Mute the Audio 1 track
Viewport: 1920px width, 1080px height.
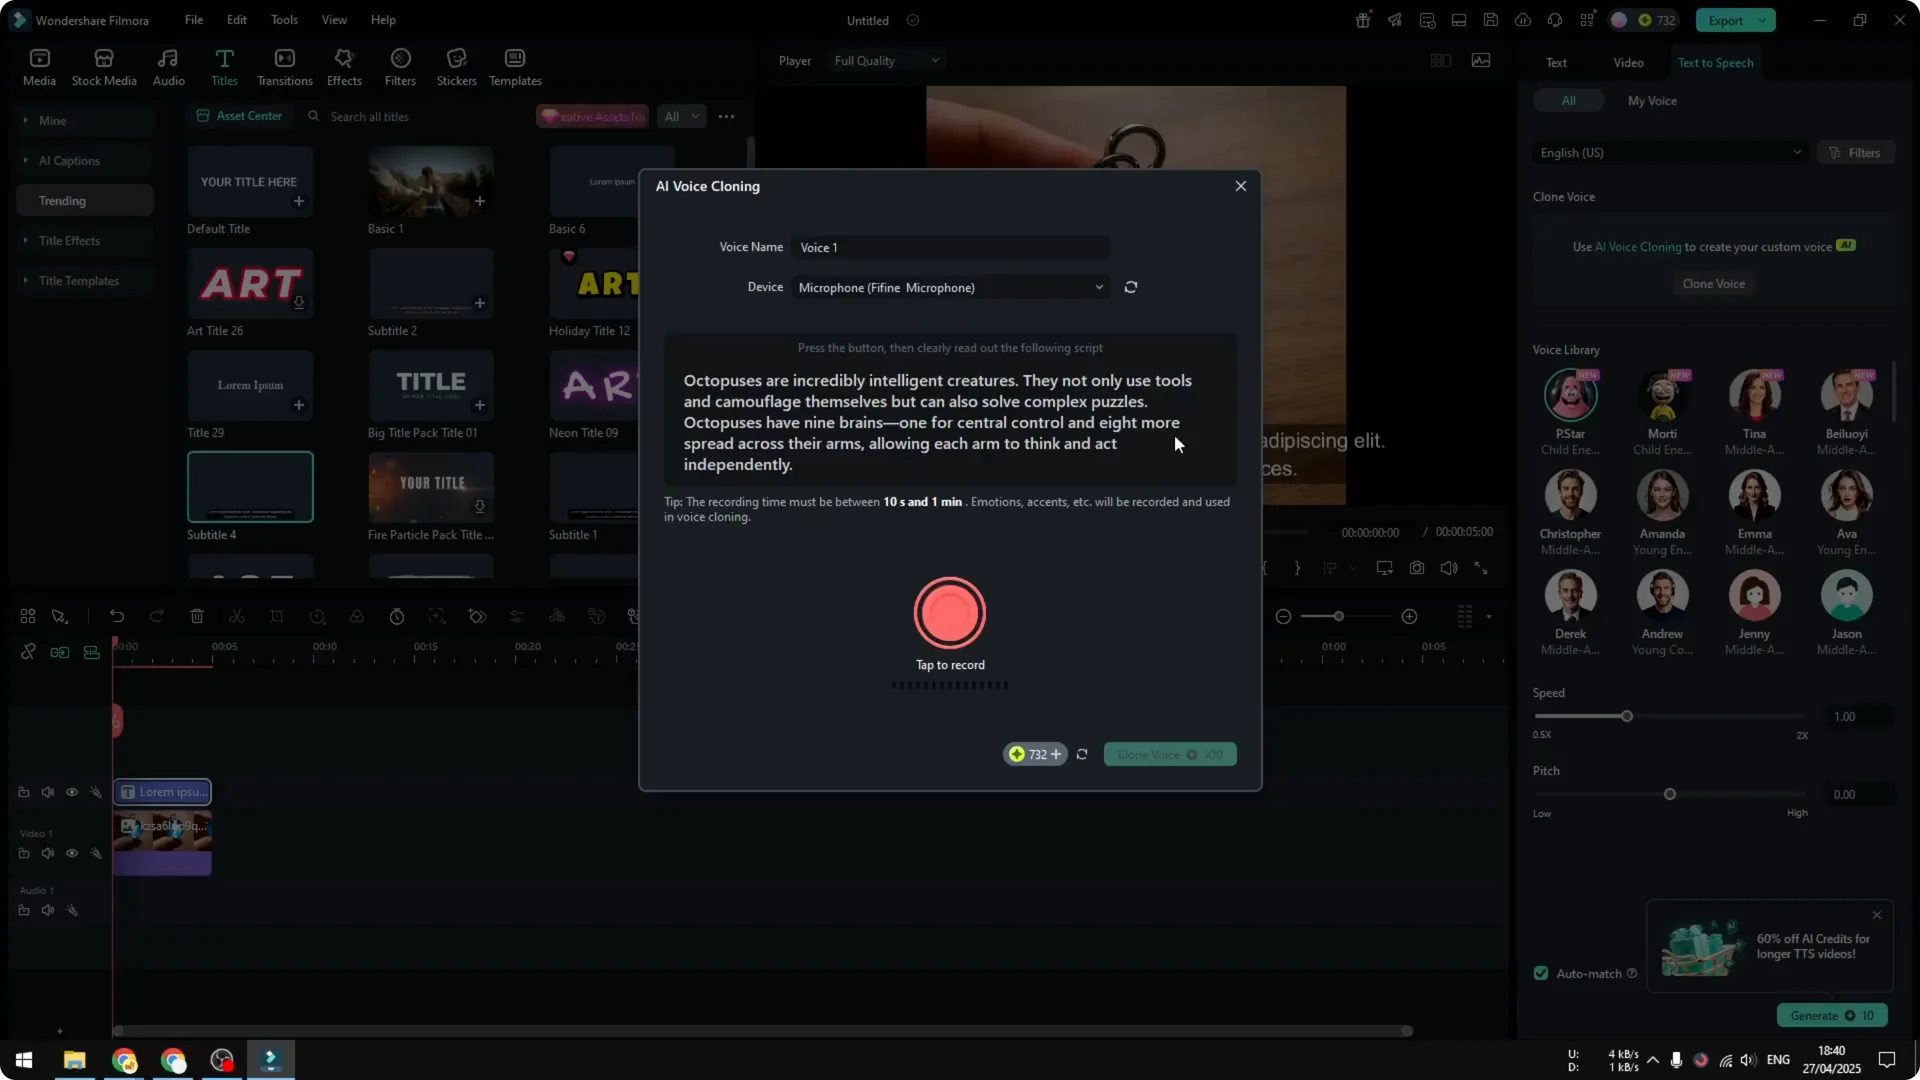(x=47, y=910)
